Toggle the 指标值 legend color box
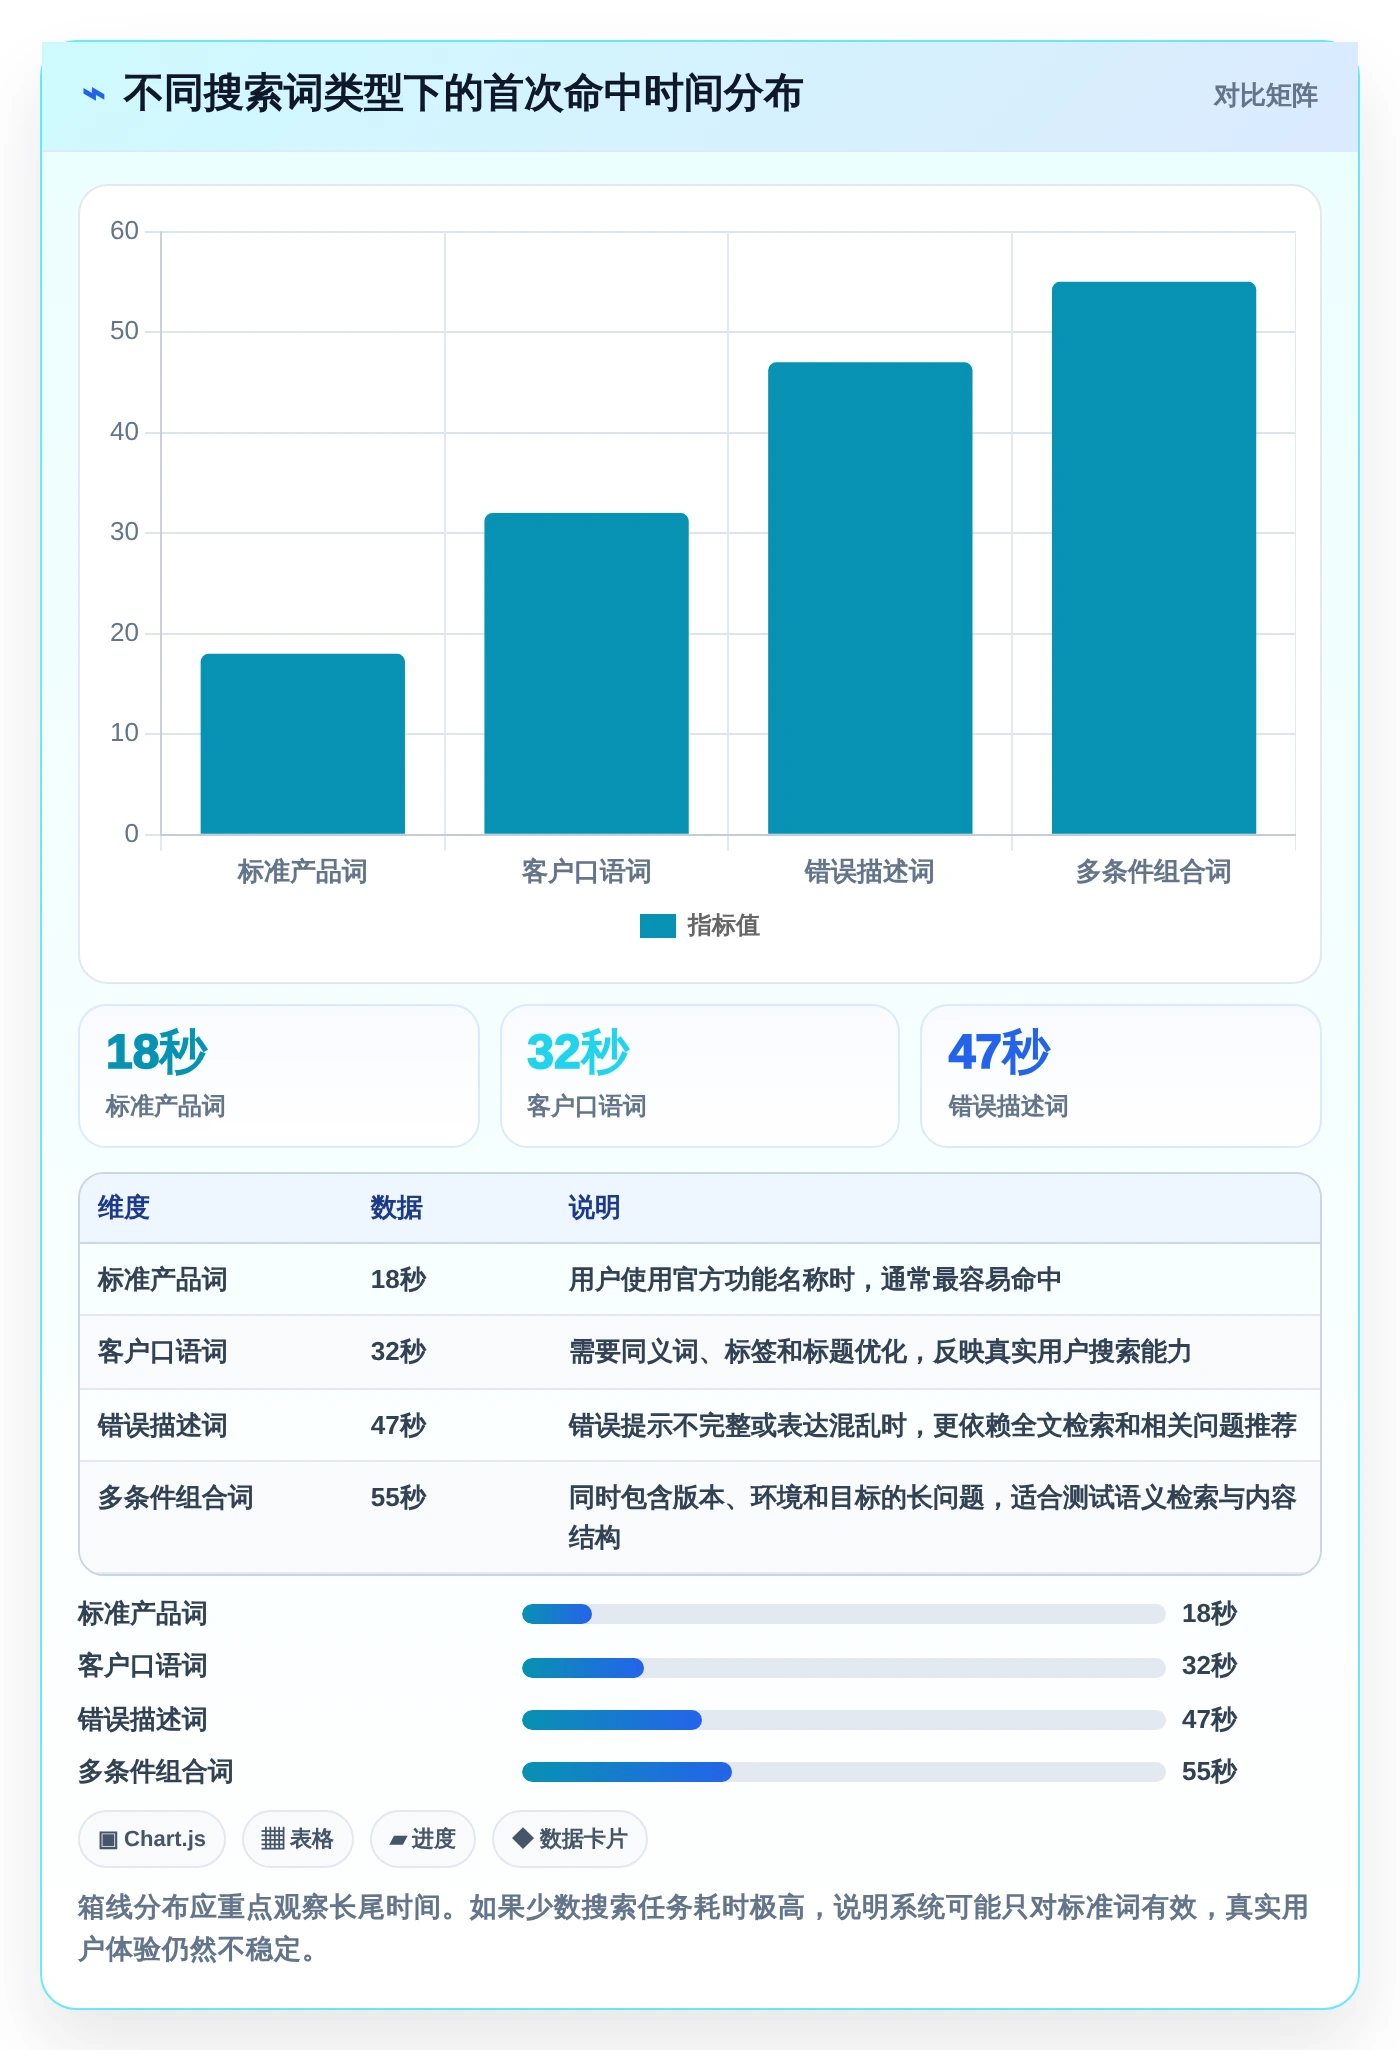Image resolution: width=1400 pixels, height=2050 pixels. (x=658, y=926)
